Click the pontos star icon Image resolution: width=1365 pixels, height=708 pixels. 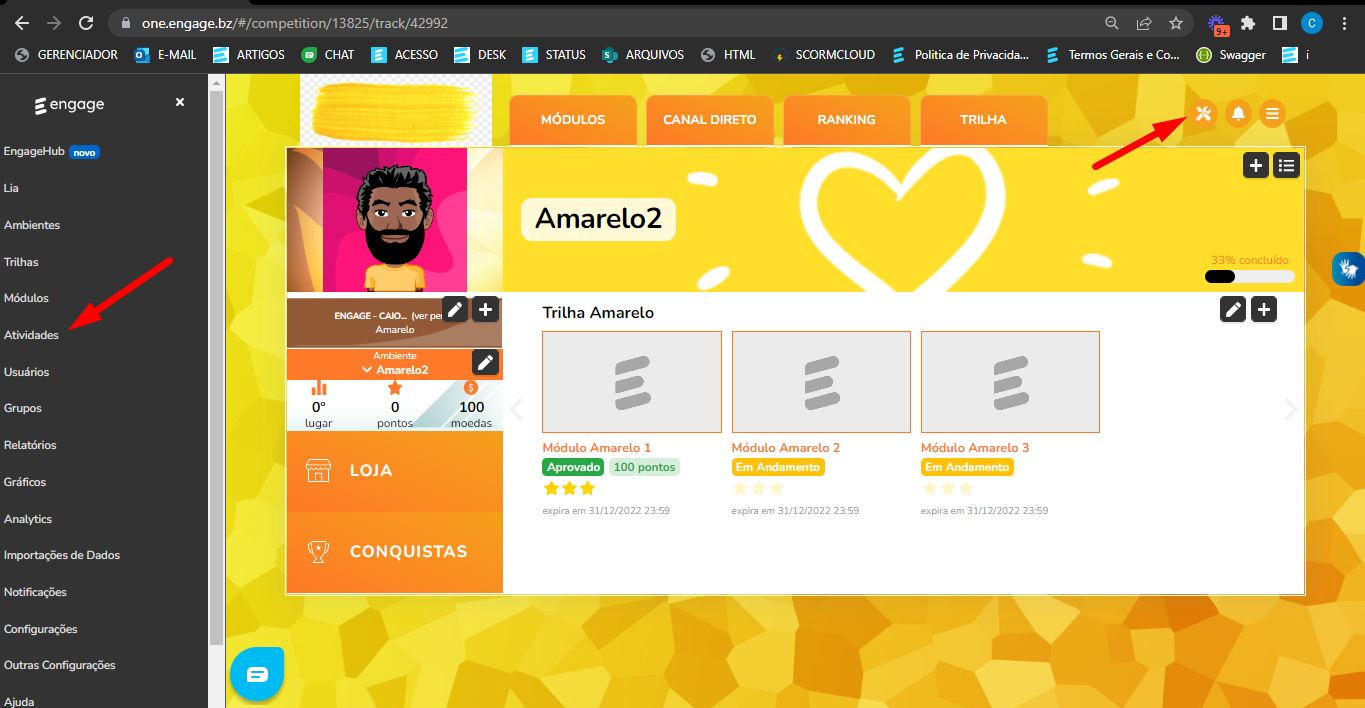(395, 388)
